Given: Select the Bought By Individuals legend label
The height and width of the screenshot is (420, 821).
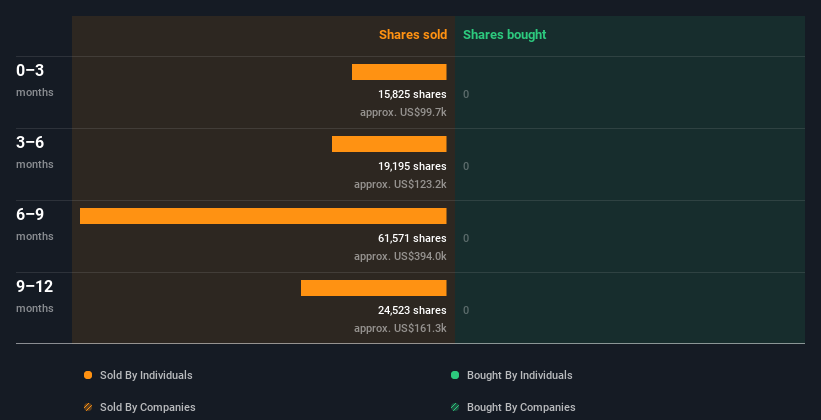Looking at the screenshot, I should 519,375.
